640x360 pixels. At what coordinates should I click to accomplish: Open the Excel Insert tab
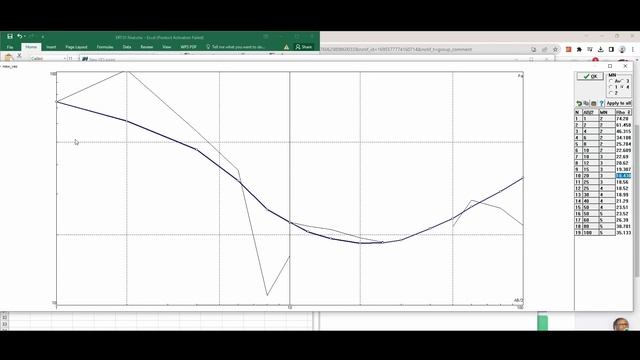click(x=51, y=47)
